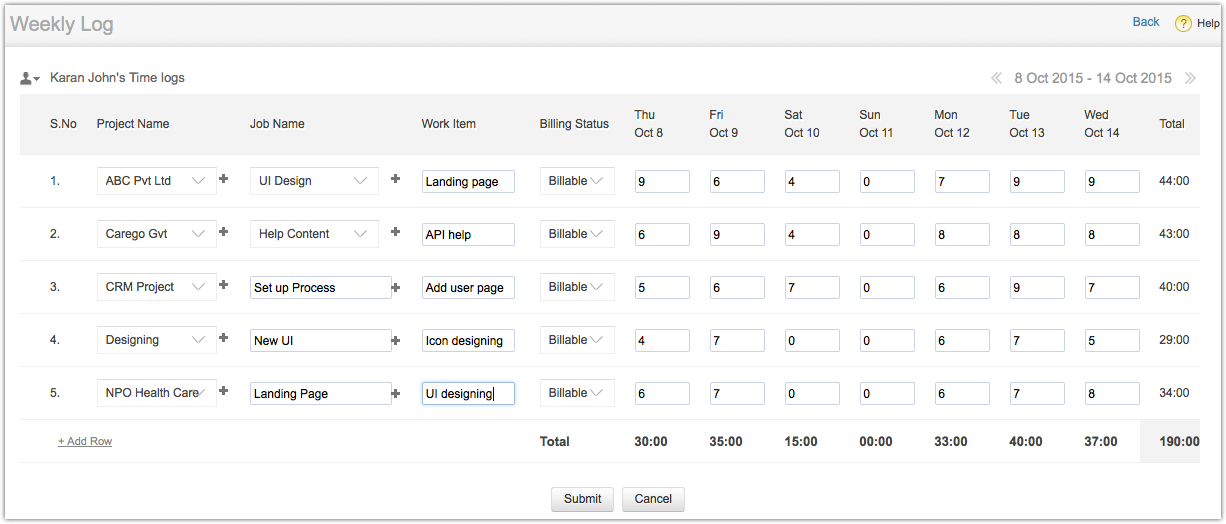Click plus icon next to Set up Process job
Image resolution: width=1226 pixels, height=524 pixels.
coord(395,287)
